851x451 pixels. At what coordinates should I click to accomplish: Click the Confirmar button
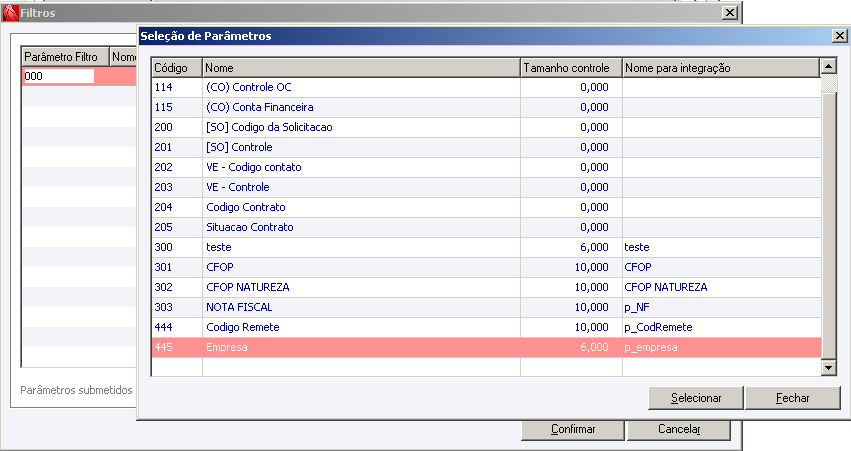tap(573, 429)
